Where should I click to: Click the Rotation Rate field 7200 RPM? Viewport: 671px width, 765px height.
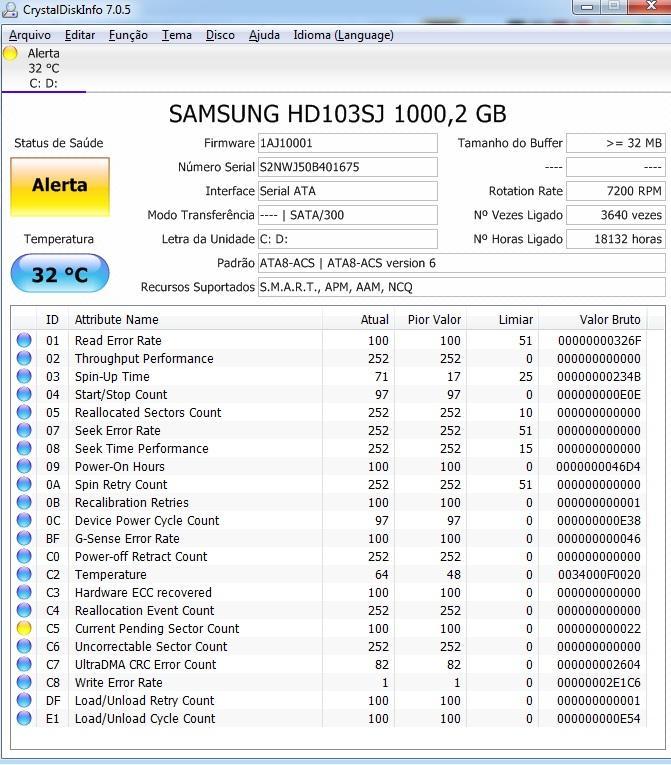coord(615,191)
